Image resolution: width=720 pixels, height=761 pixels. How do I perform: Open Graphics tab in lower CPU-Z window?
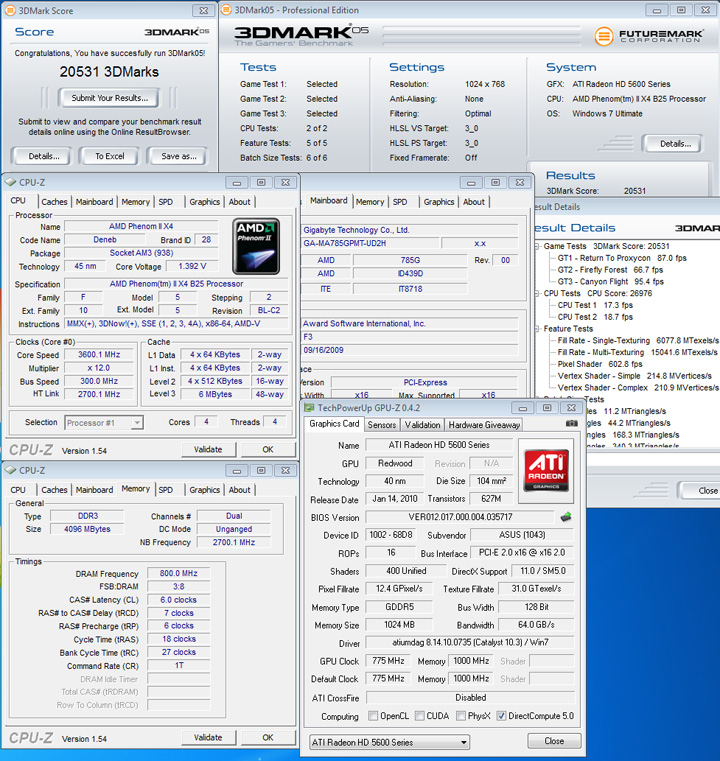pos(204,490)
